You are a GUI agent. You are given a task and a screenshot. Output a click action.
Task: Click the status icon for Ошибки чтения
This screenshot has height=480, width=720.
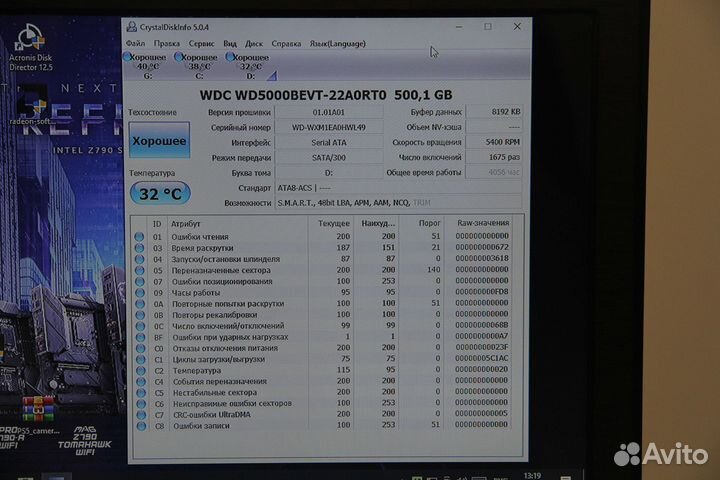139,237
